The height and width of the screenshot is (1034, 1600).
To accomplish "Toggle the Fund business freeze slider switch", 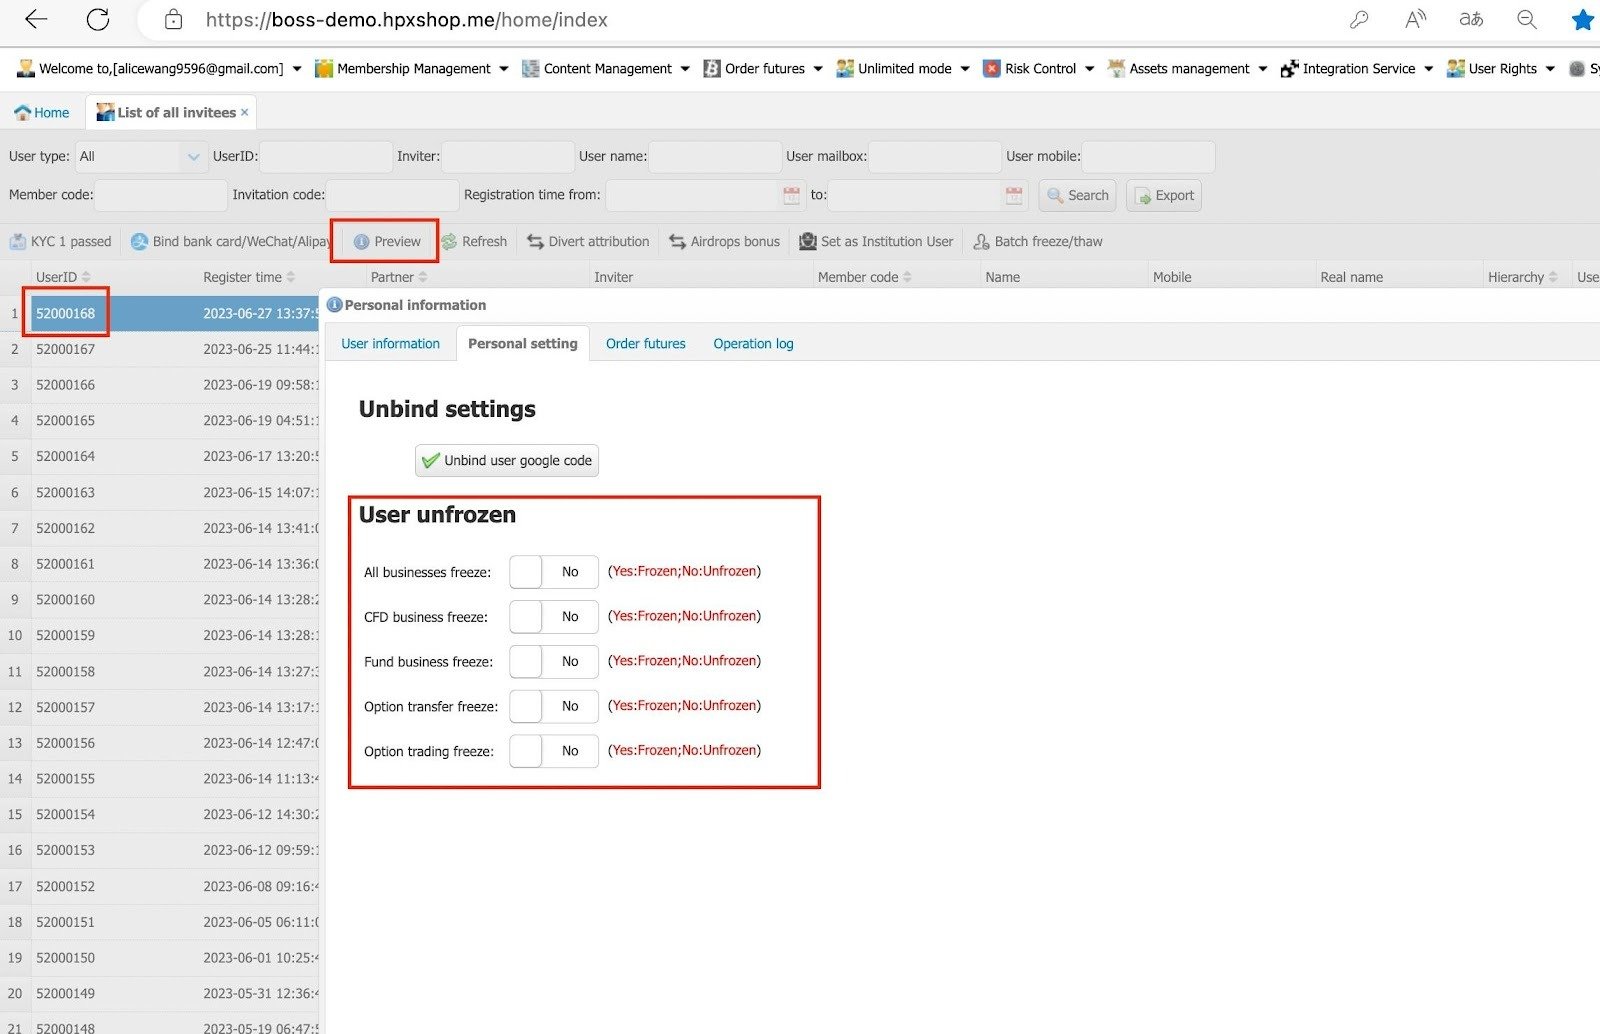I will 553,662.
